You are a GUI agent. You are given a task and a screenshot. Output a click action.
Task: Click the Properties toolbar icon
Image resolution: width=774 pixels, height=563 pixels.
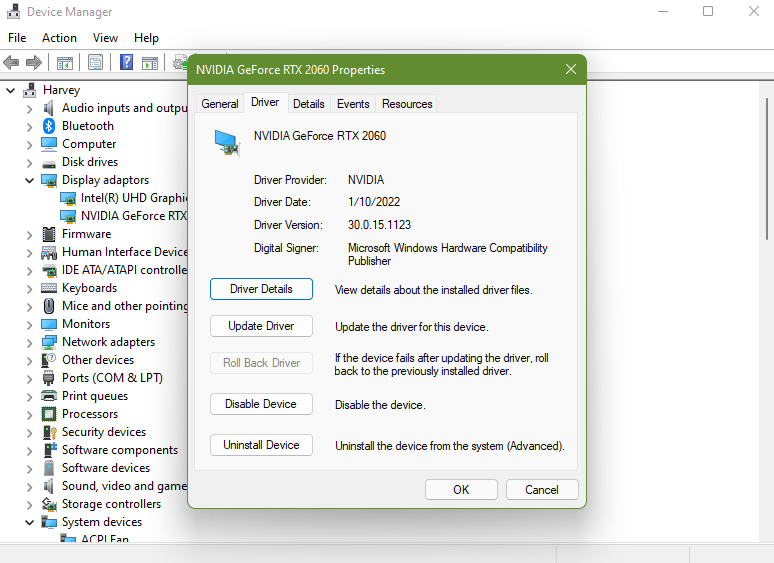tap(95, 63)
